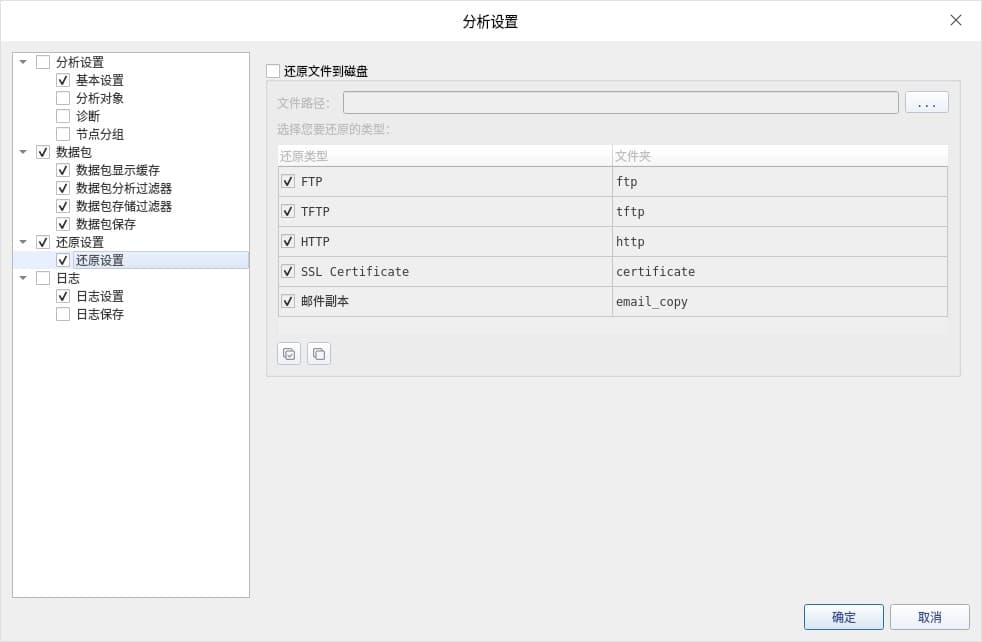The image size is (982, 642).
Task: Toggle the TFTP restore type checkbox
Action: pos(288,212)
